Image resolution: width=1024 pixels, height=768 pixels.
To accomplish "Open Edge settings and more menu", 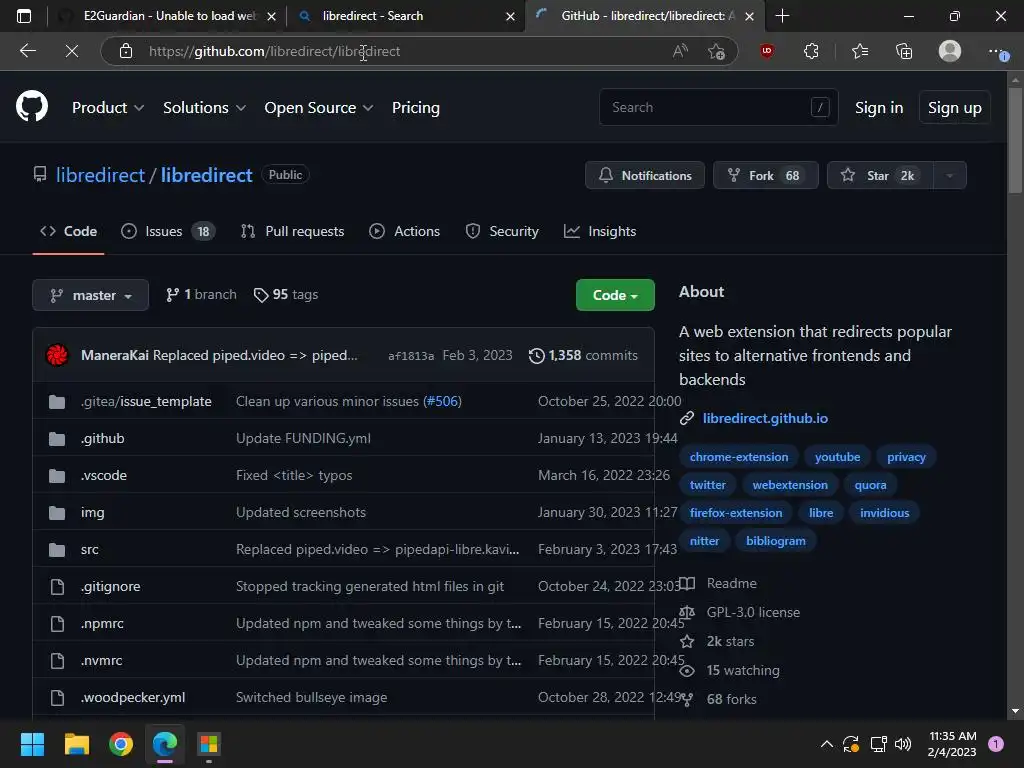I will point(998,51).
